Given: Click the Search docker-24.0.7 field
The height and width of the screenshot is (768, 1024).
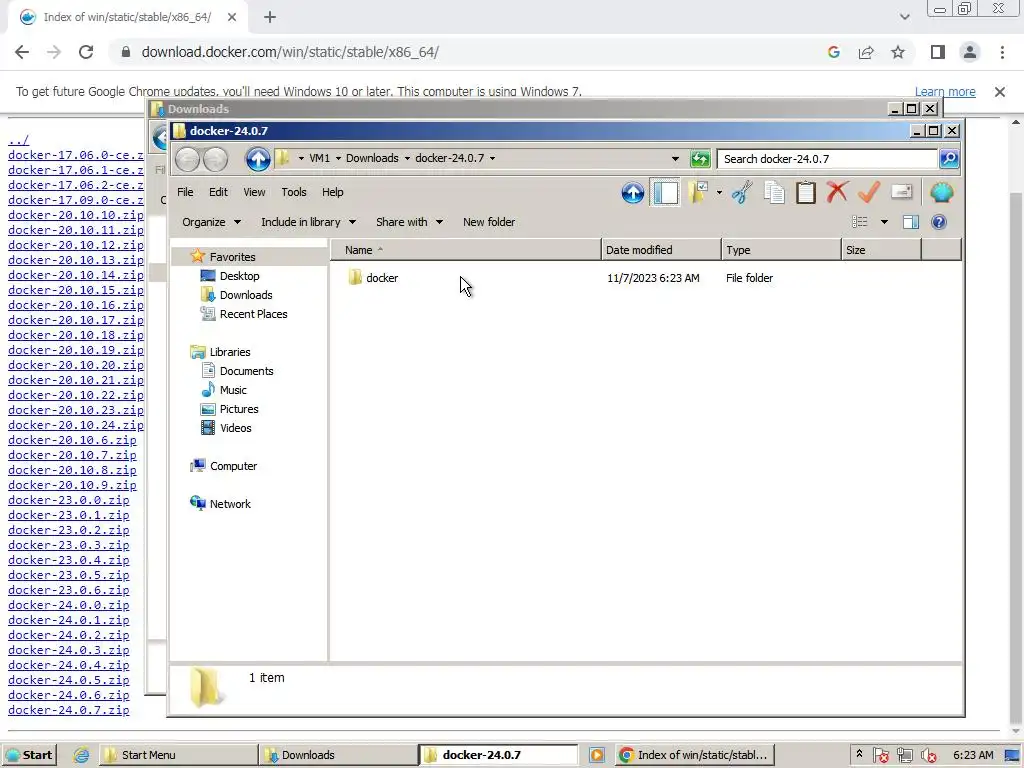Looking at the screenshot, I should click(x=827, y=159).
